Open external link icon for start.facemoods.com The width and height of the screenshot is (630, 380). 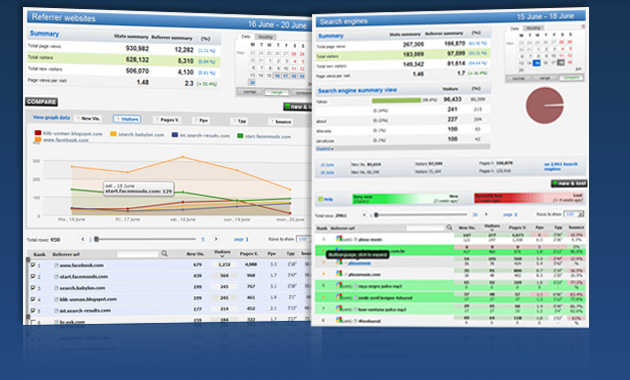[56, 276]
